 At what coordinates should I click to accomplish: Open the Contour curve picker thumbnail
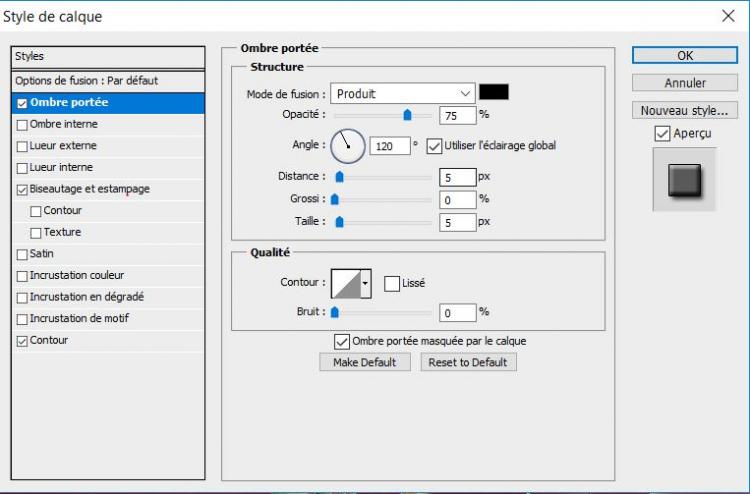click(345, 283)
